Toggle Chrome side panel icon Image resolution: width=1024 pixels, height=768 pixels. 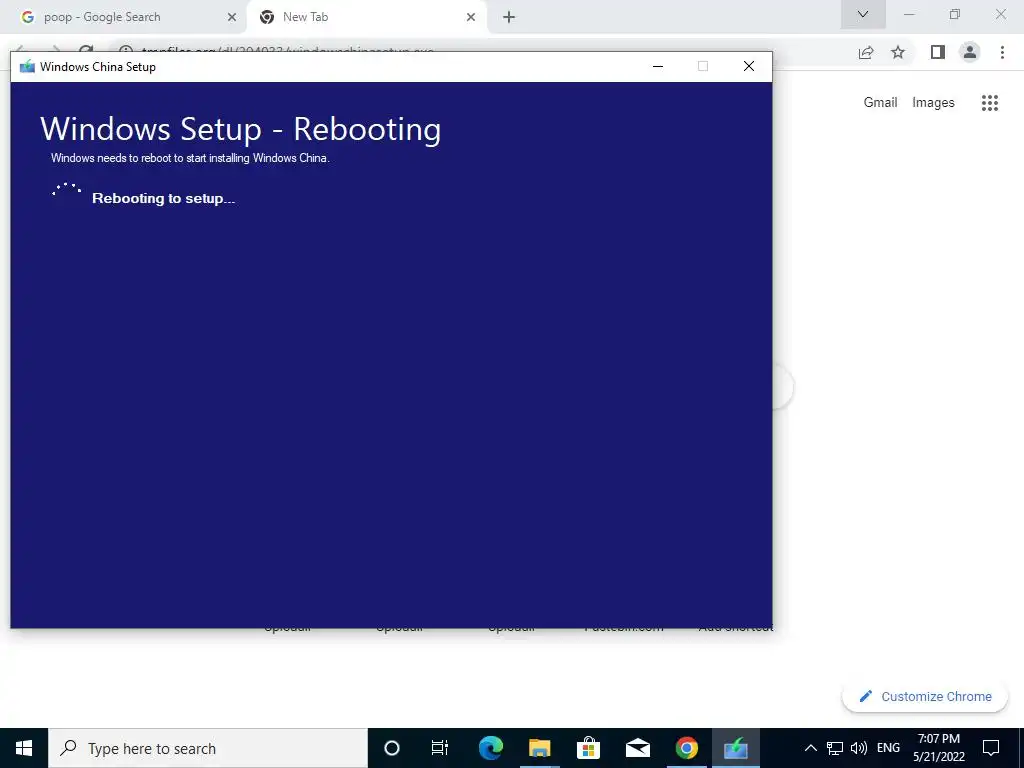point(938,52)
